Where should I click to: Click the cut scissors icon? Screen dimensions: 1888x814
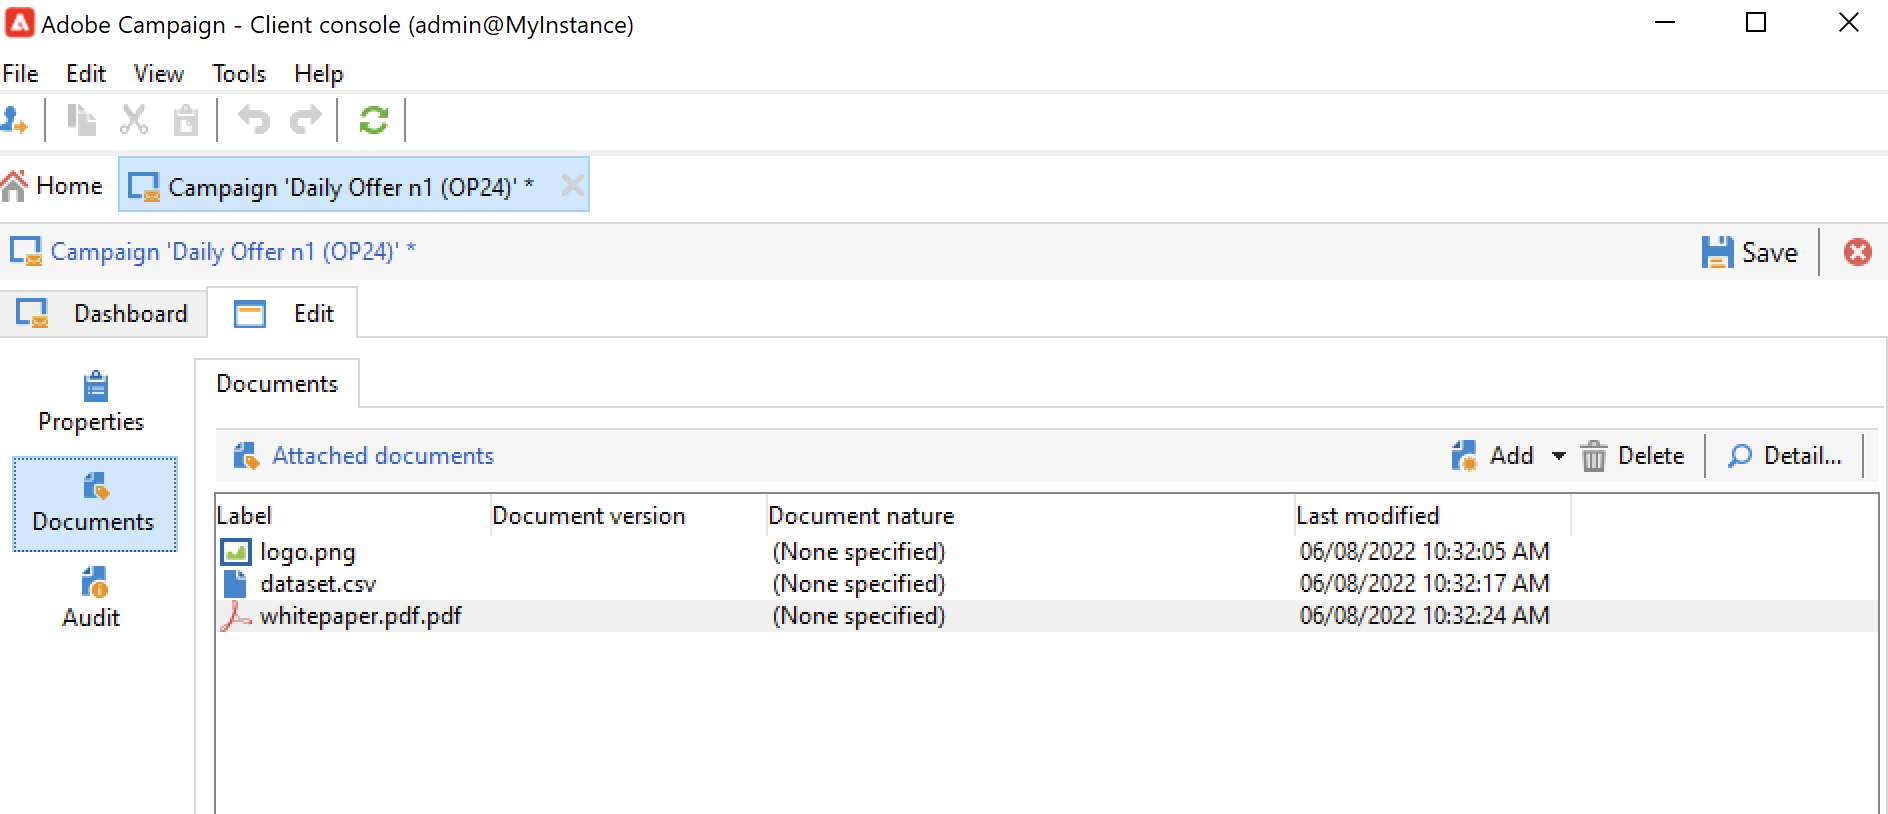click(x=134, y=120)
